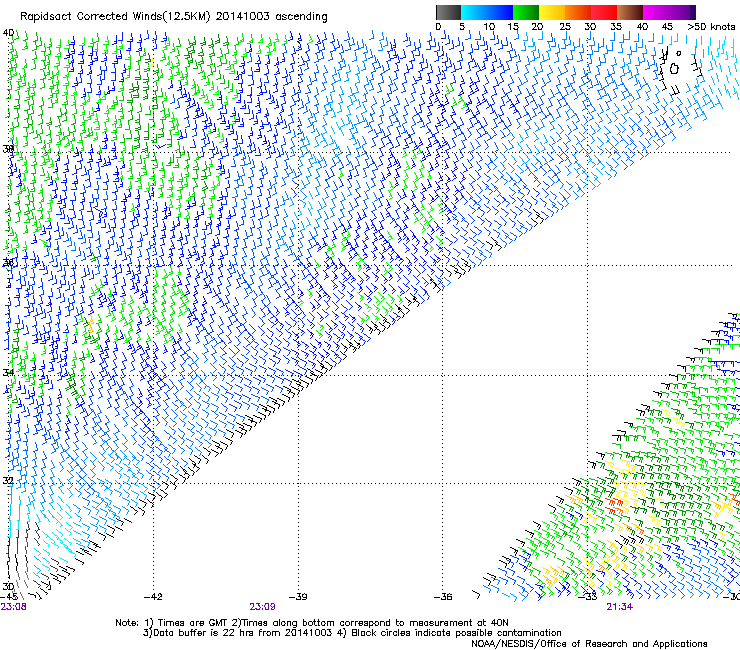The height and width of the screenshot is (650, 740).
Task: Click the '38' latitude label
Action: [x=8, y=149]
